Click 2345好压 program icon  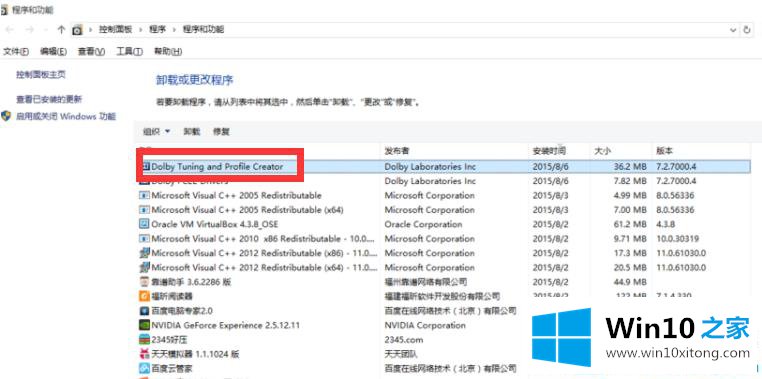click(x=144, y=339)
